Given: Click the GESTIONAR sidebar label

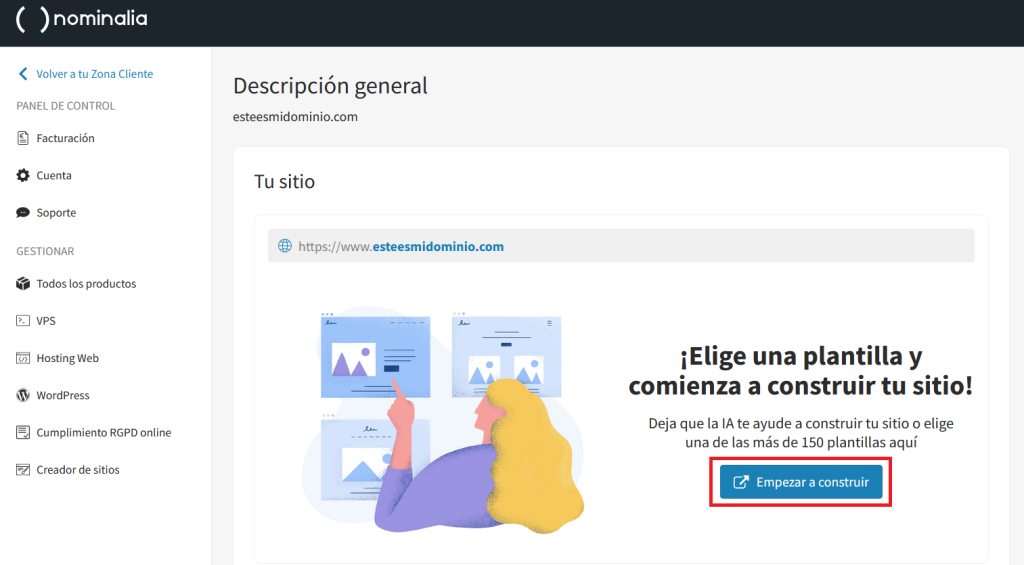Looking at the screenshot, I should click(x=45, y=251).
